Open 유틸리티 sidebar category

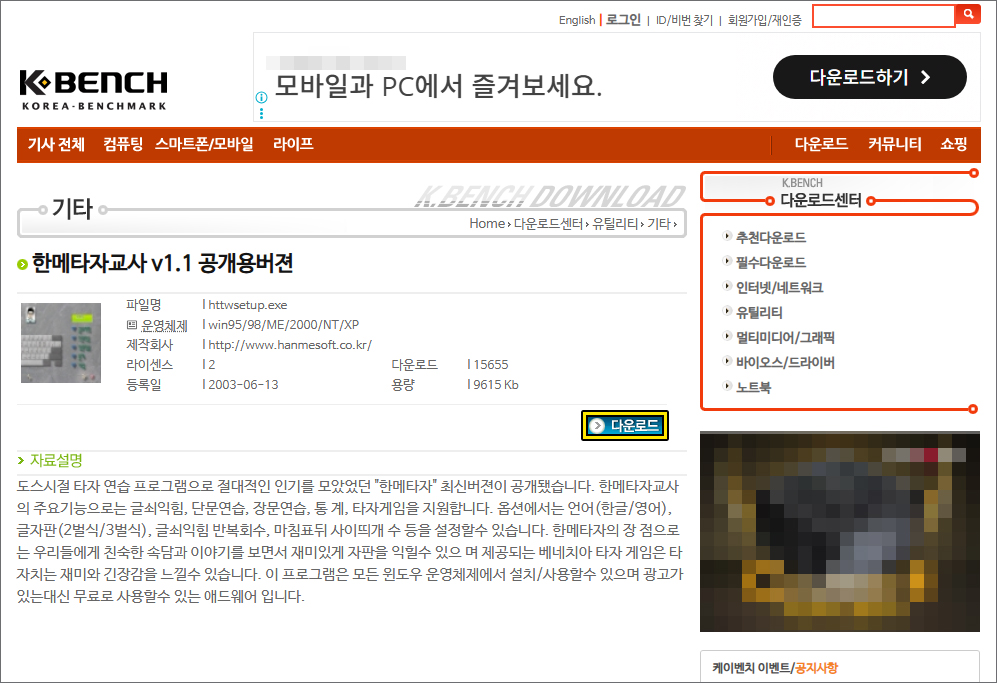759,313
